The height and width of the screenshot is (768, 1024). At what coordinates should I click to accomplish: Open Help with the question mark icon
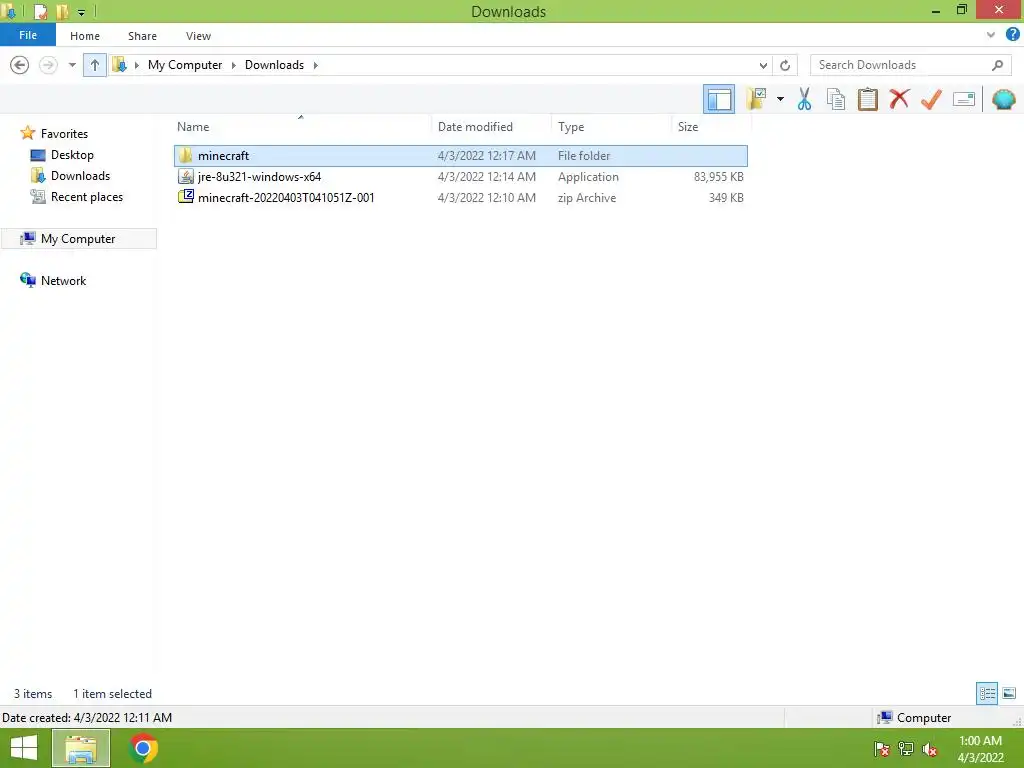point(1012,35)
